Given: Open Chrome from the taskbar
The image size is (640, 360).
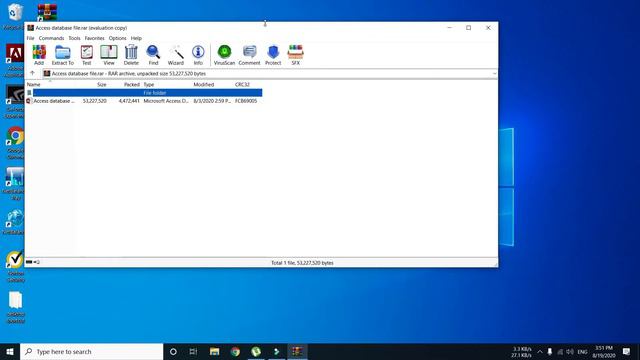Looking at the screenshot, I should click(235, 351).
